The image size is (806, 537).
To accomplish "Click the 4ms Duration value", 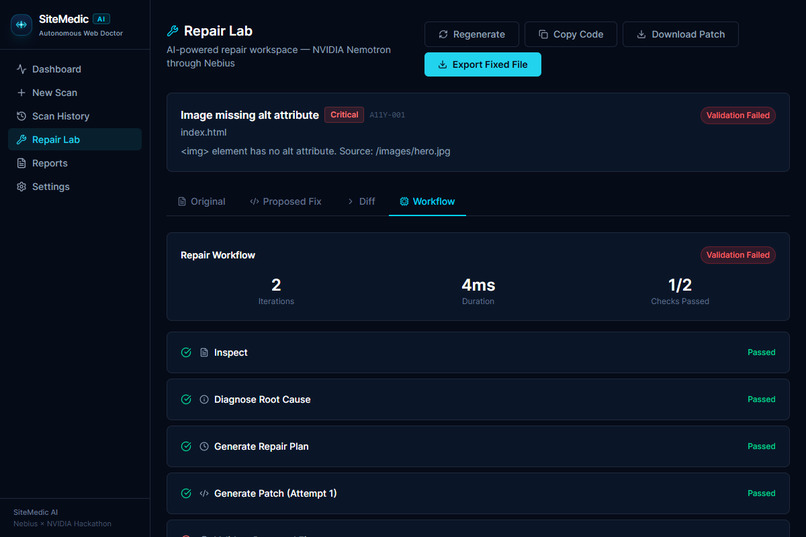I will 478,285.
